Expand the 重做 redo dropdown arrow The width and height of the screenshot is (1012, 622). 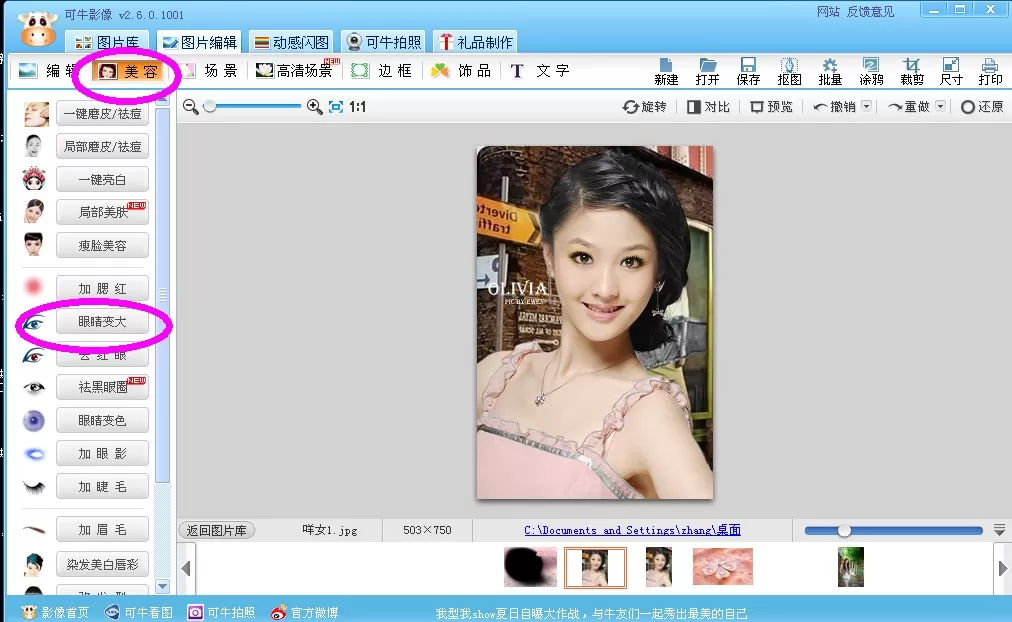pos(940,106)
